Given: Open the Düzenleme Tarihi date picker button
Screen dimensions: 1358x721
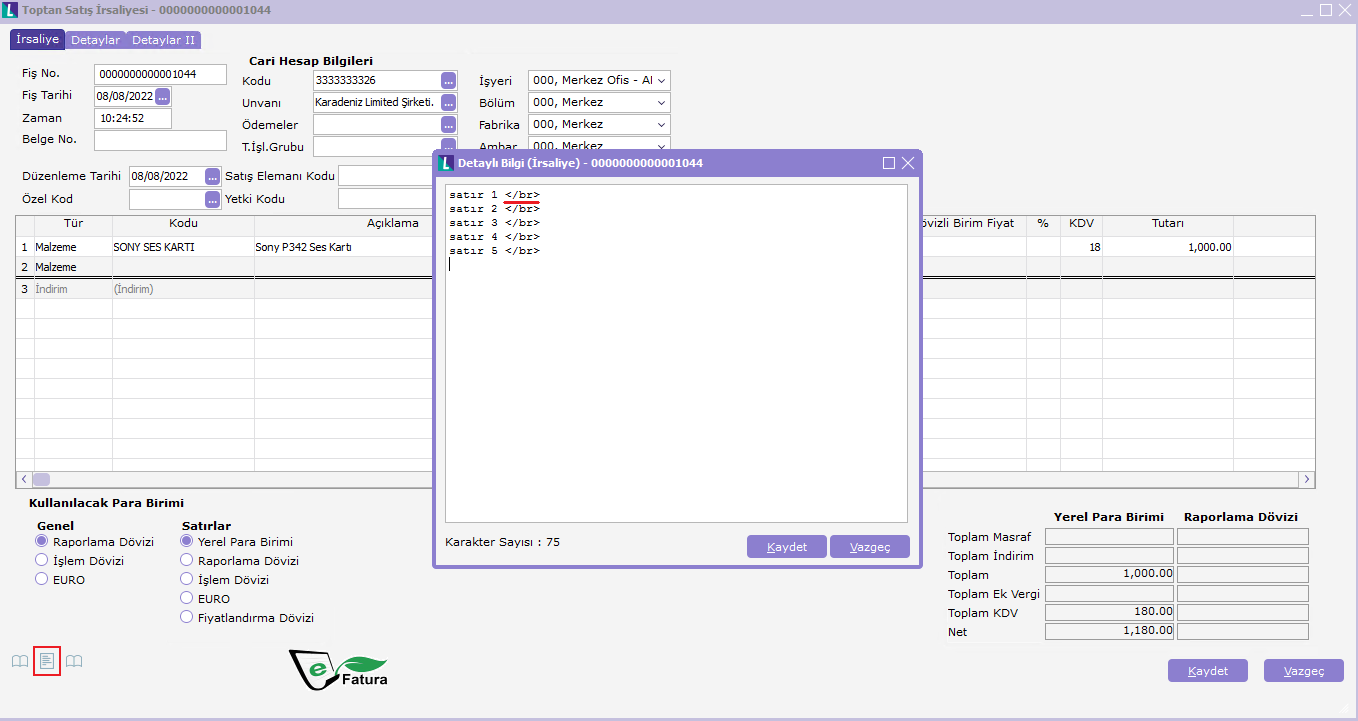Looking at the screenshot, I should pos(212,176).
